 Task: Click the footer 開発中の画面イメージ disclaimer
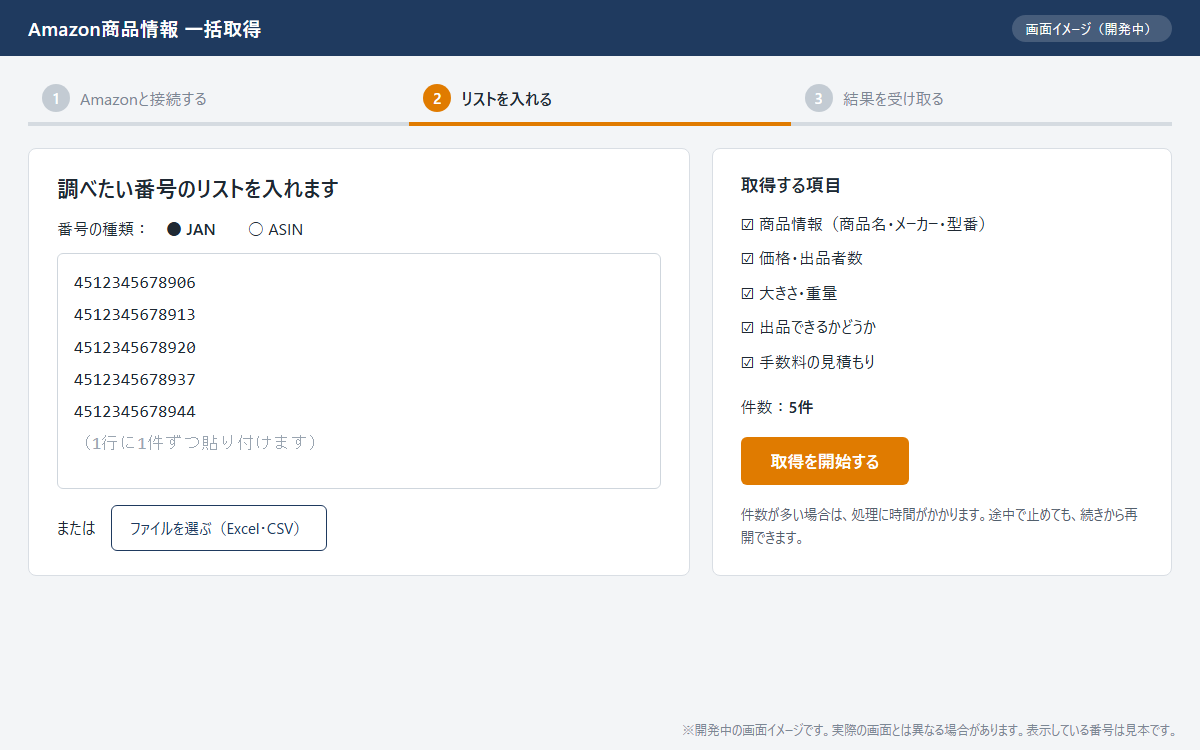click(929, 730)
